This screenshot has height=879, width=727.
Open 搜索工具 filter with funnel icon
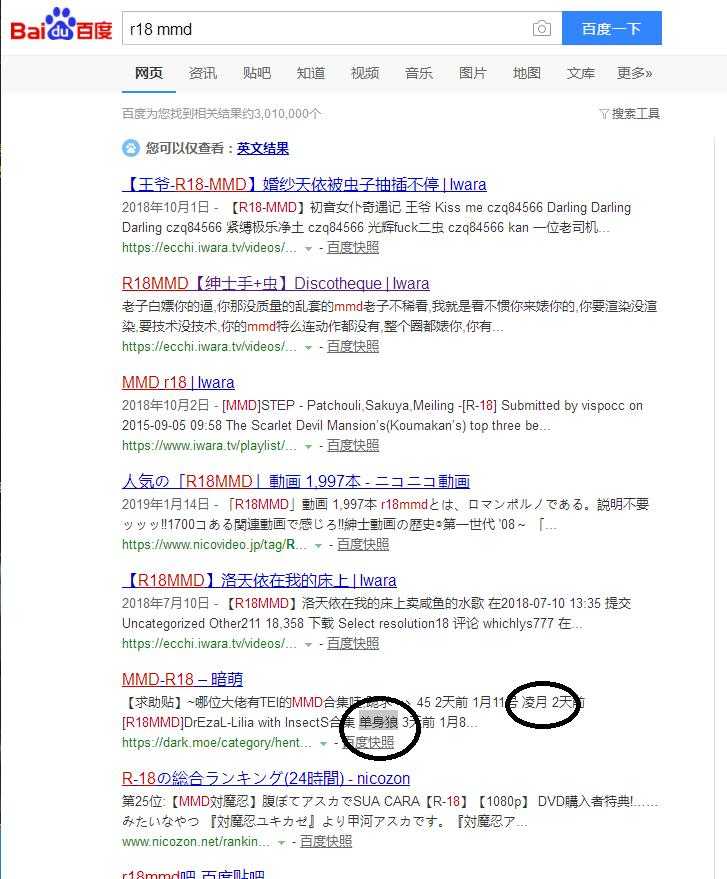tap(629, 114)
